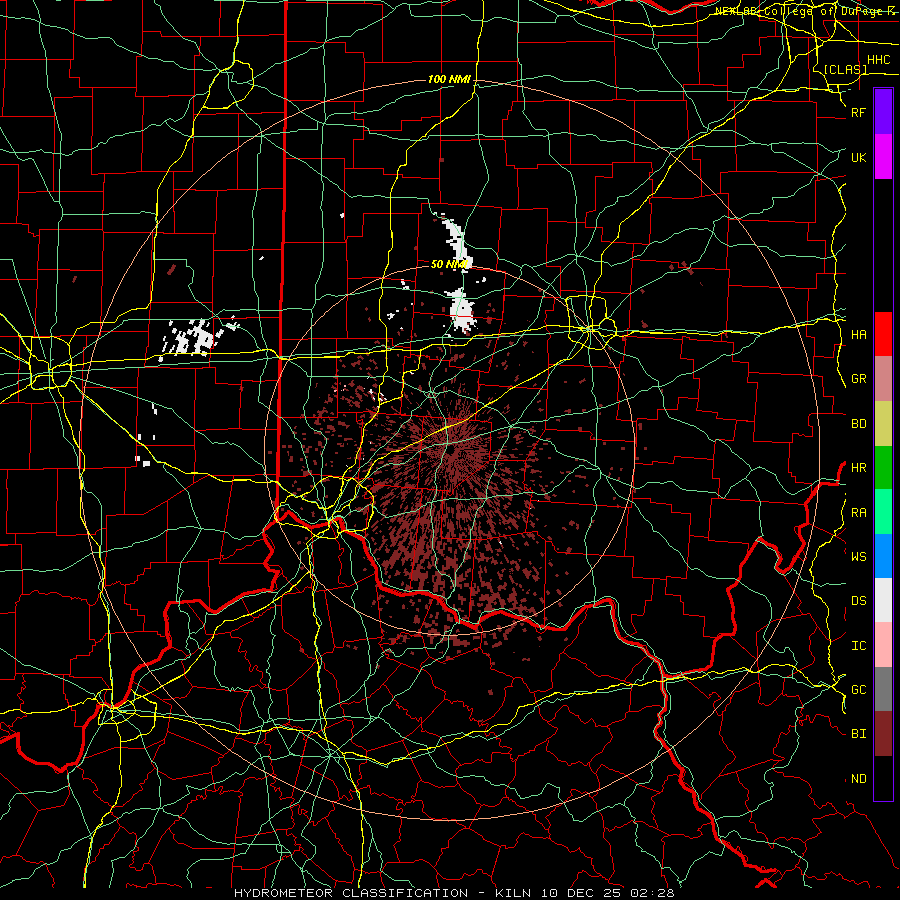Pick the bright red HA legend swatch
Screen dimensions: 900x900
883,334
